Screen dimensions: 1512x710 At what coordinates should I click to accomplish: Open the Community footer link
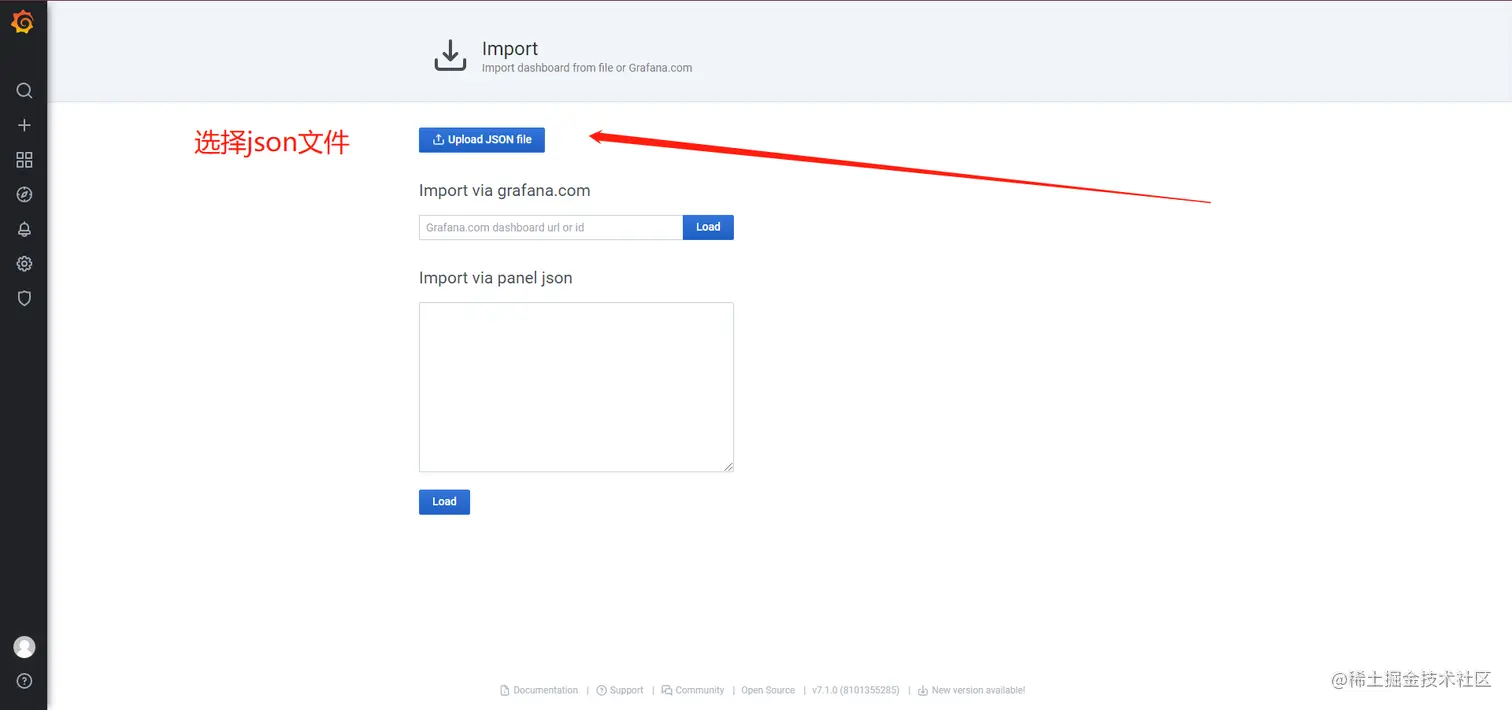tap(693, 690)
